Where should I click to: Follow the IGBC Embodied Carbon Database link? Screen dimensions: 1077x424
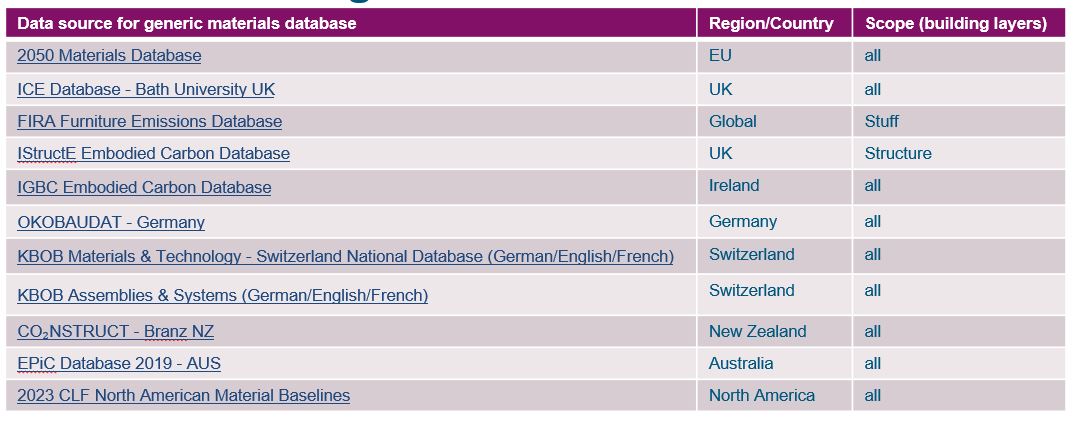144,187
